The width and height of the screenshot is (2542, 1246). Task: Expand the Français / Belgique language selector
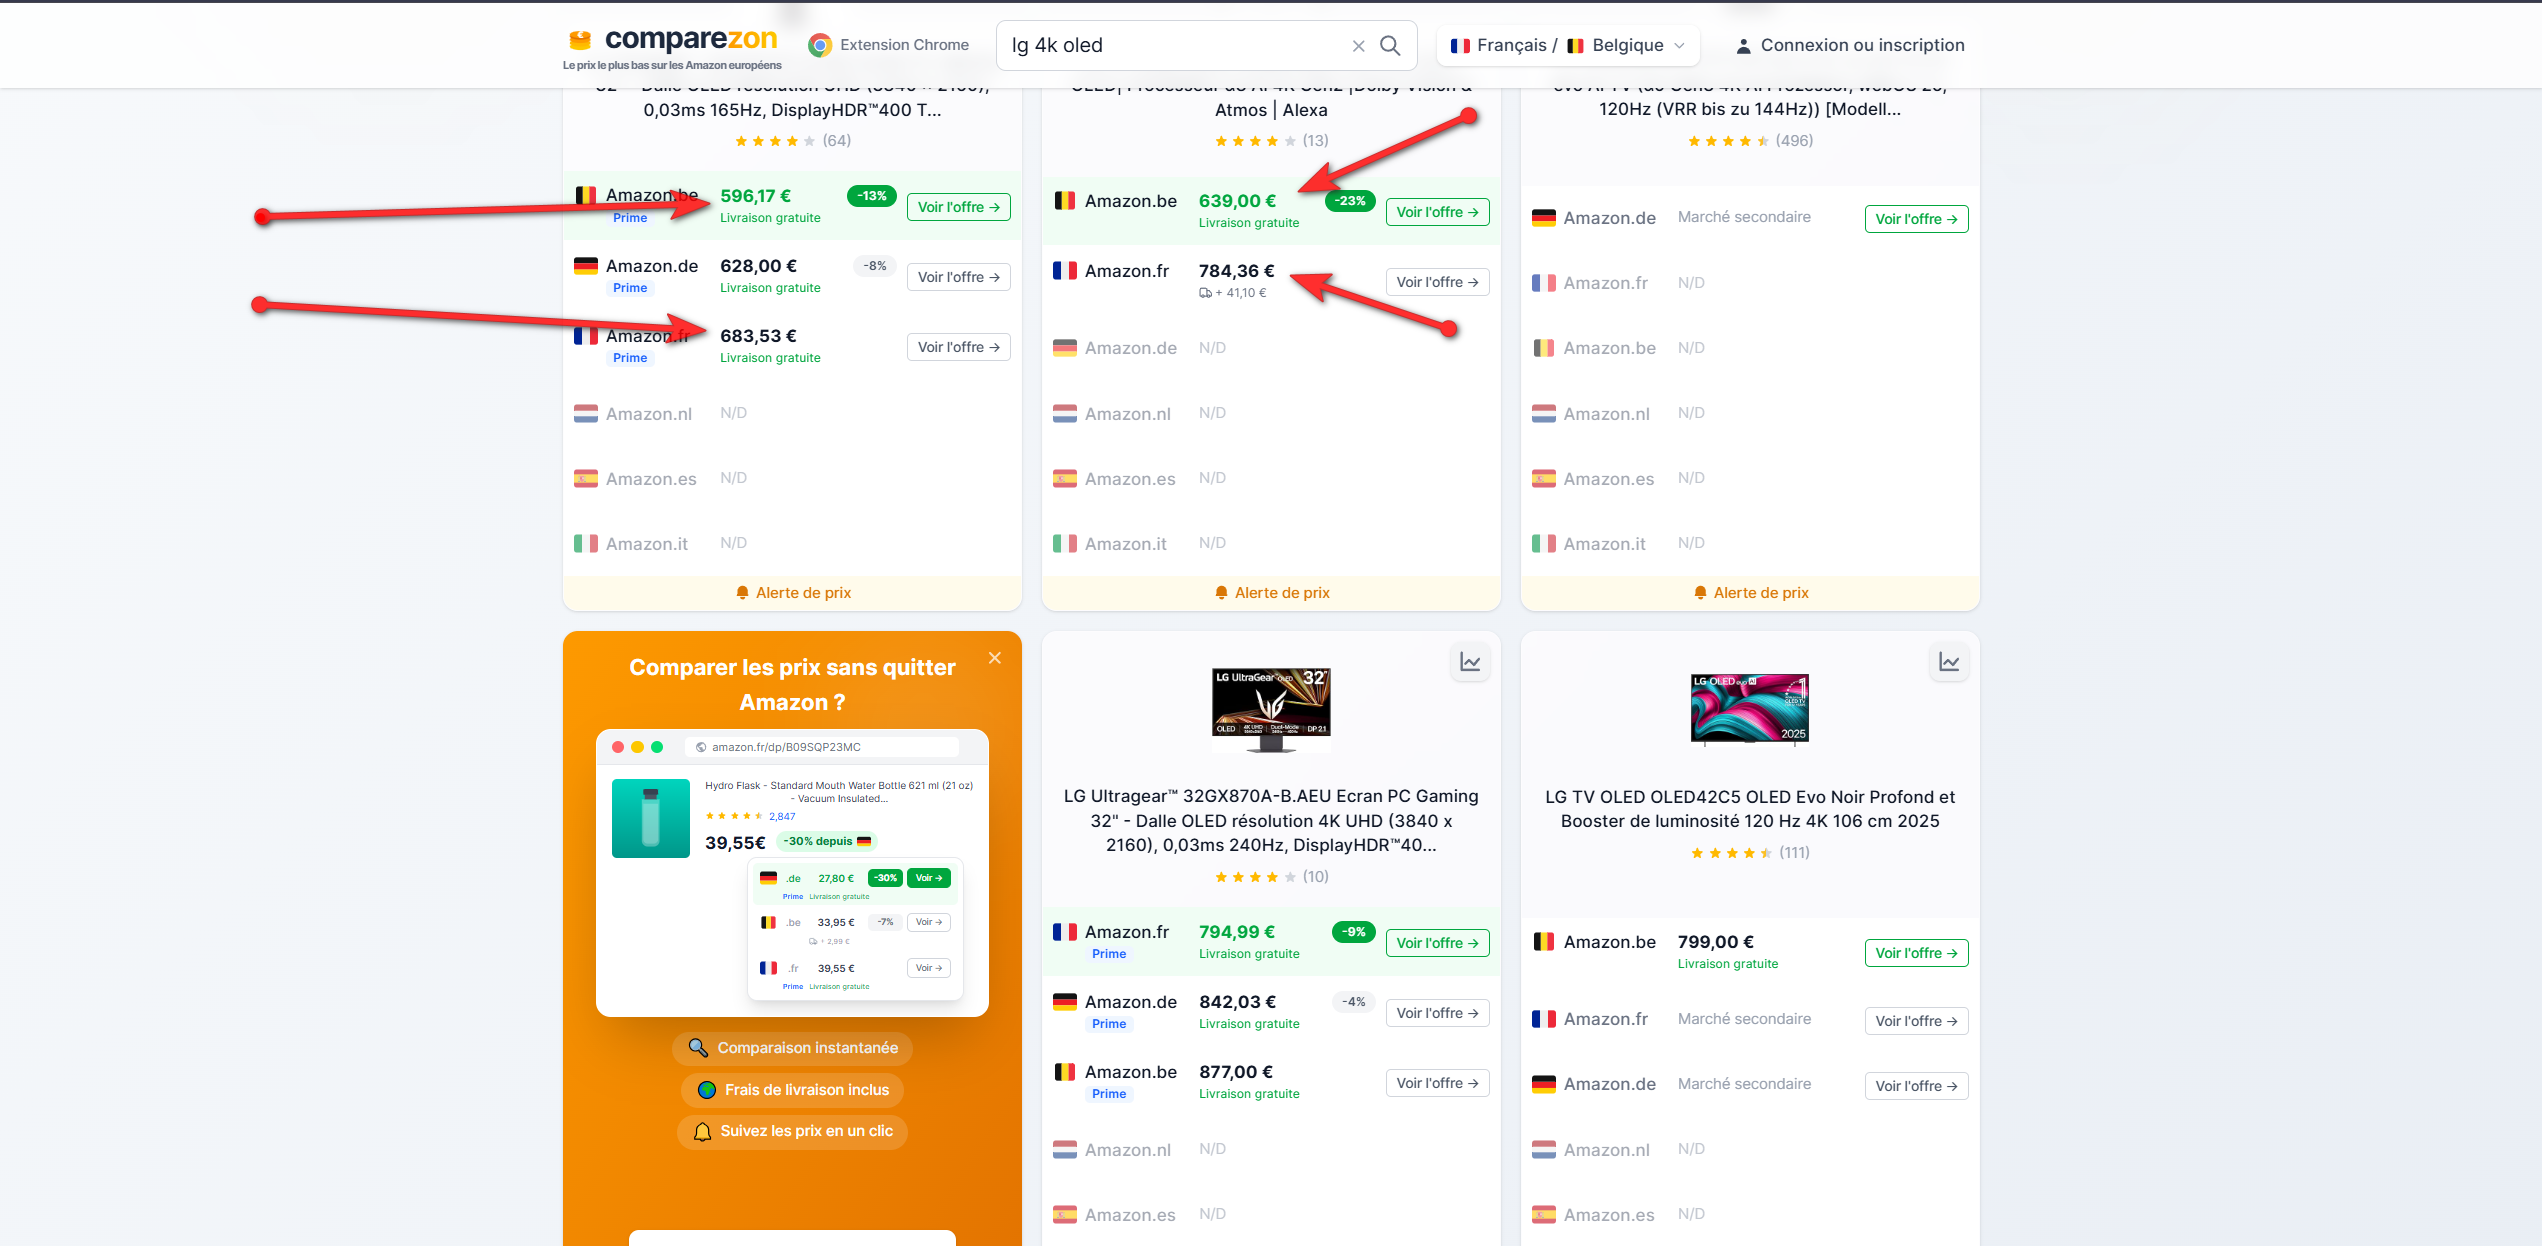click(1568, 46)
